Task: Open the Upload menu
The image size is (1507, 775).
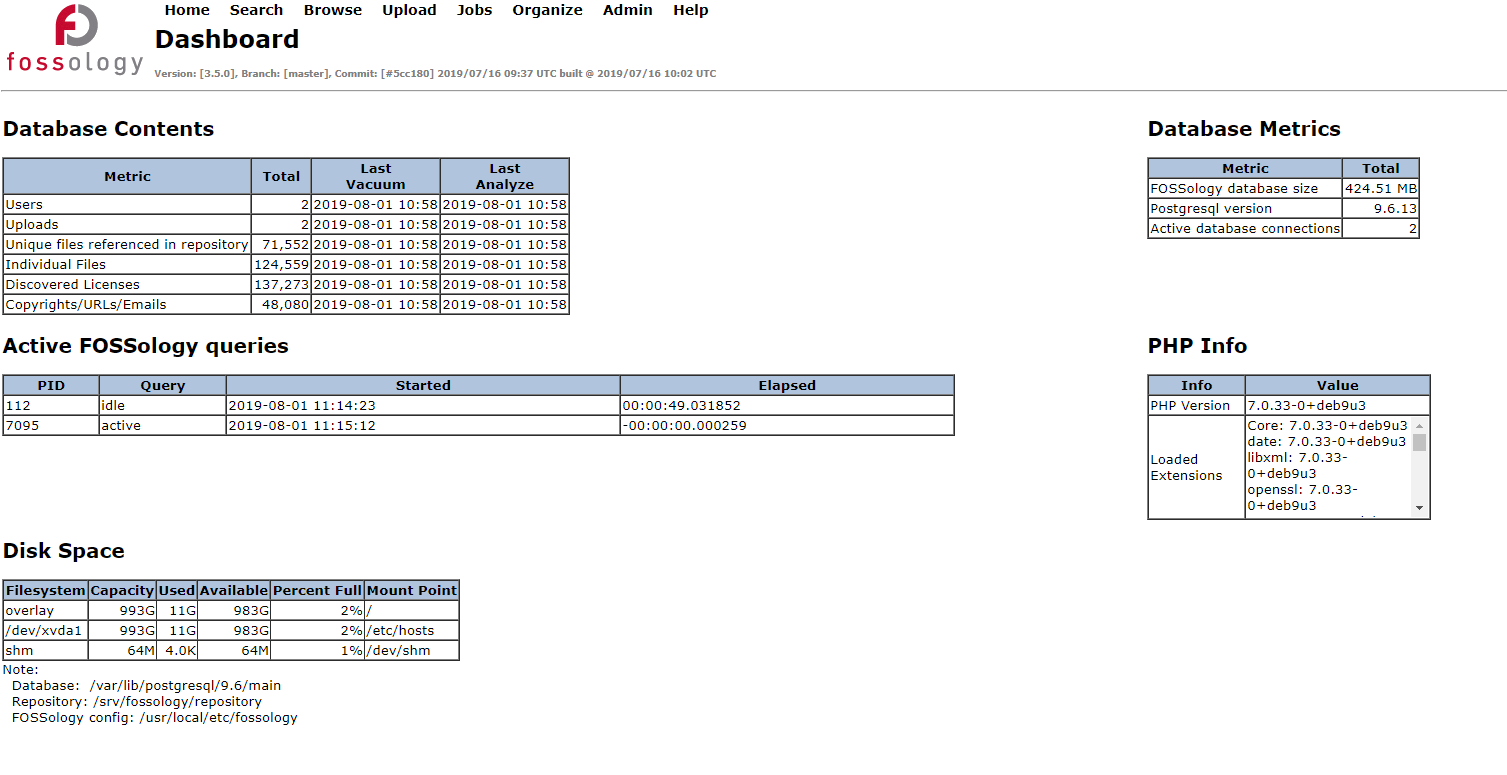Action: click(409, 10)
